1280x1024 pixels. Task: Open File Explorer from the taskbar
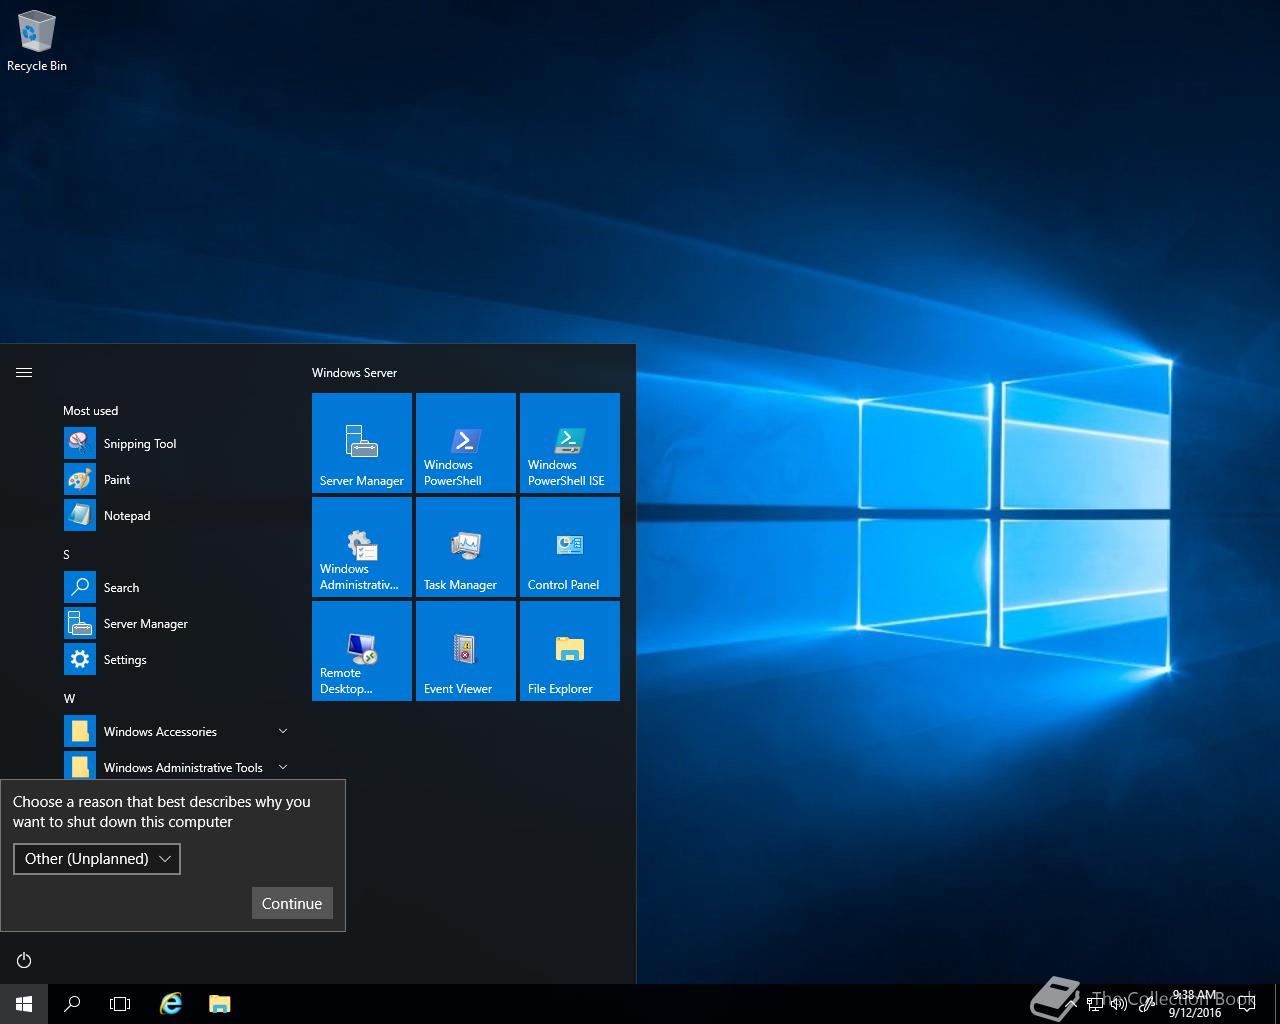(219, 1004)
